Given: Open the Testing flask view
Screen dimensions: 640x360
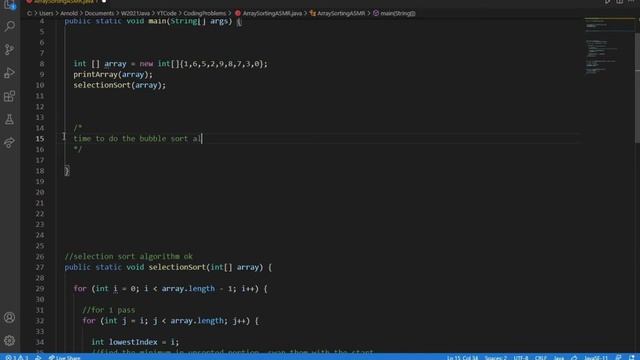Looking at the screenshot, I should 9,120.
